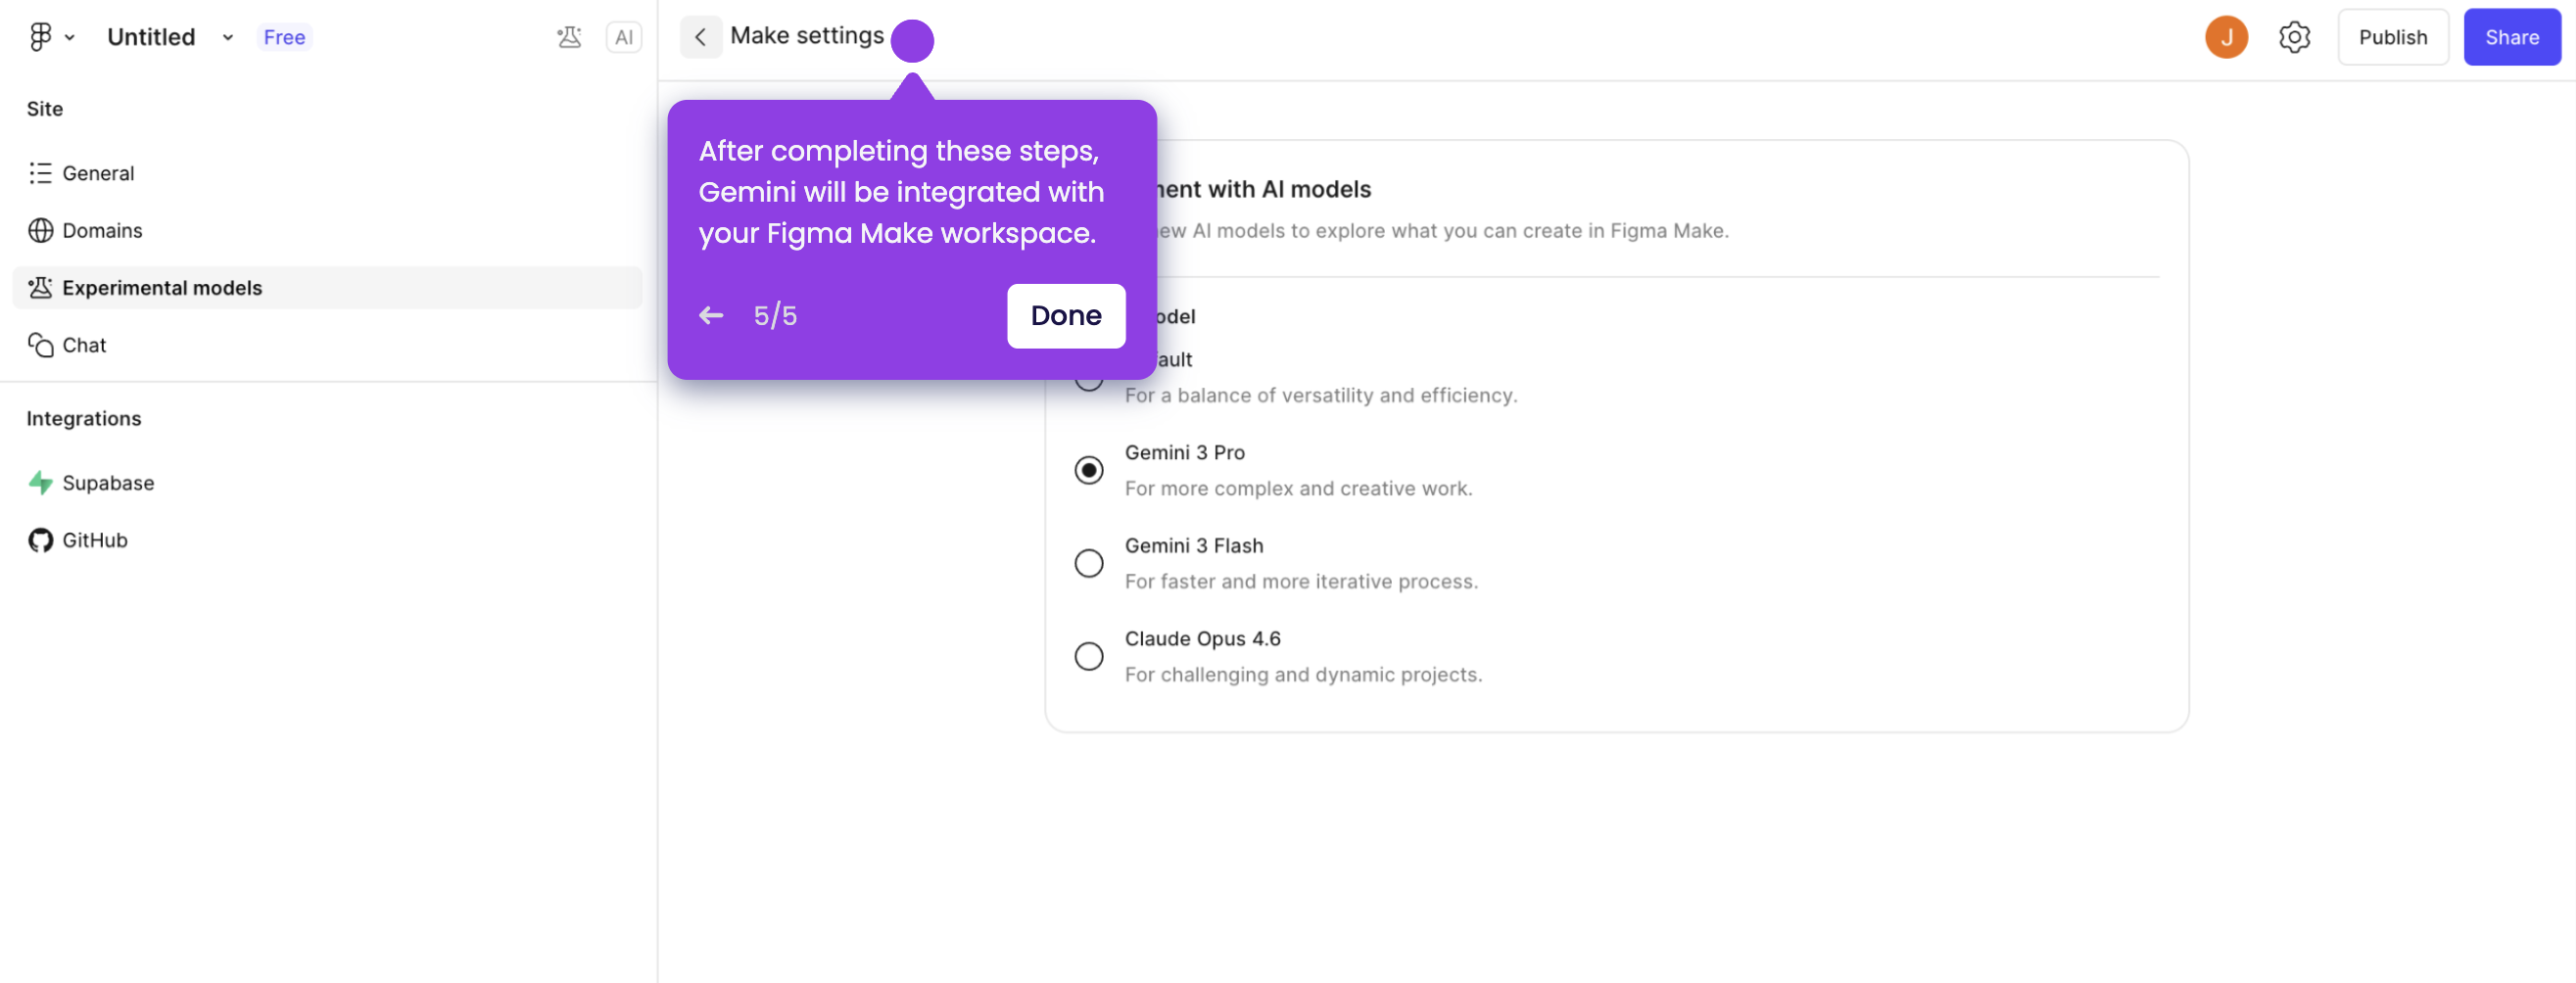Click "For challenging and dynamic projects." text
The image size is (2576, 983).
[1303, 675]
